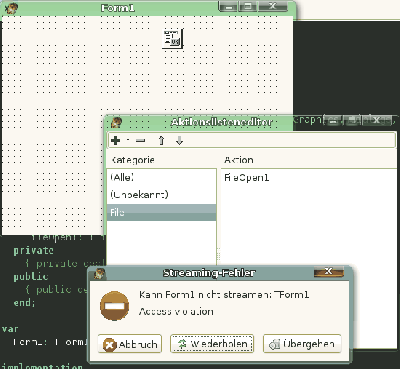Click the 'Access violation' message text
This screenshot has width=400, height=369.
(x=176, y=312)
